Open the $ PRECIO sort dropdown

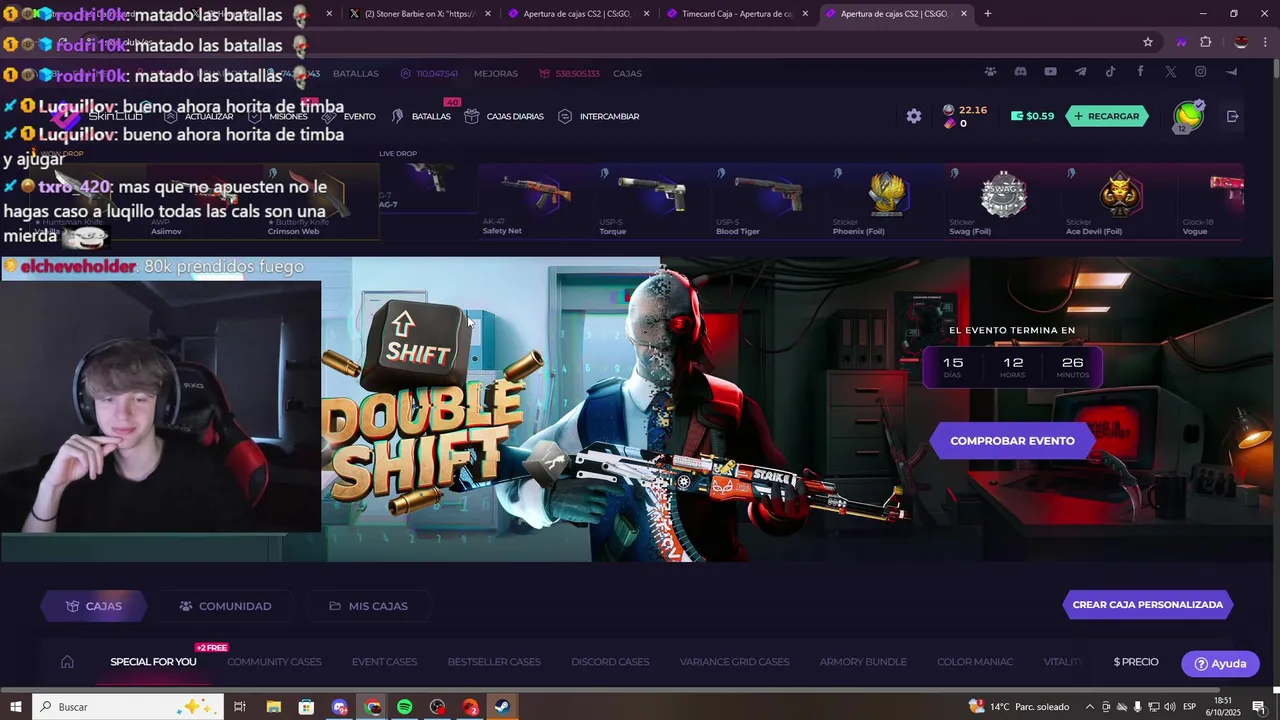(x=1136, y=662)
